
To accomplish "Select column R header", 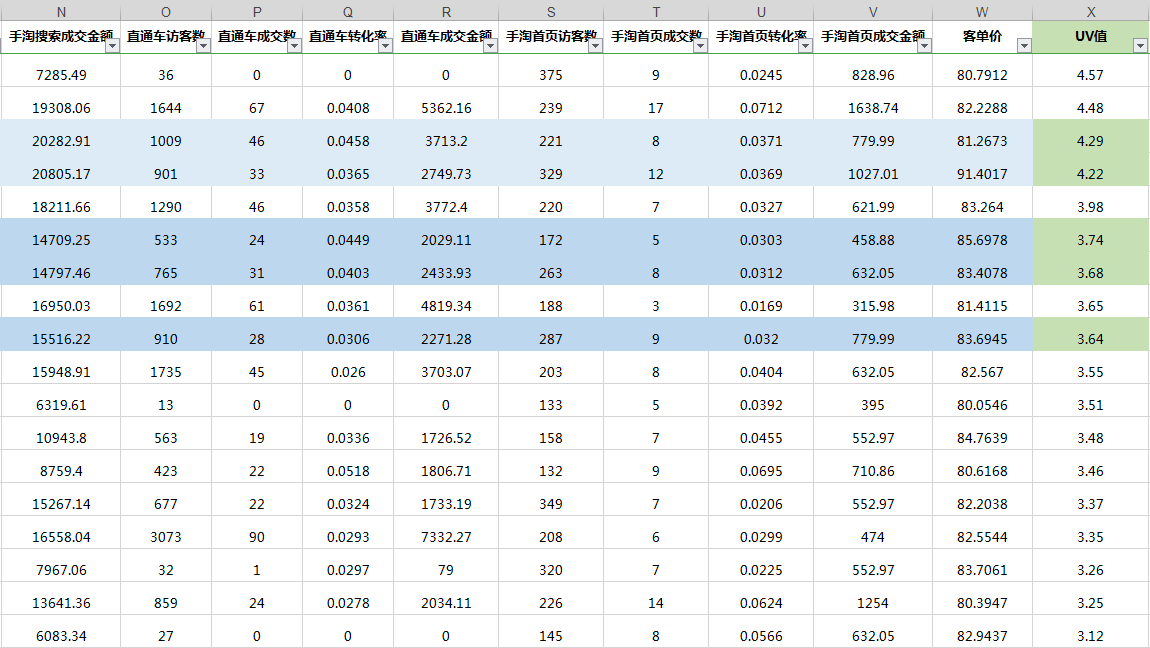I will 446,11.
